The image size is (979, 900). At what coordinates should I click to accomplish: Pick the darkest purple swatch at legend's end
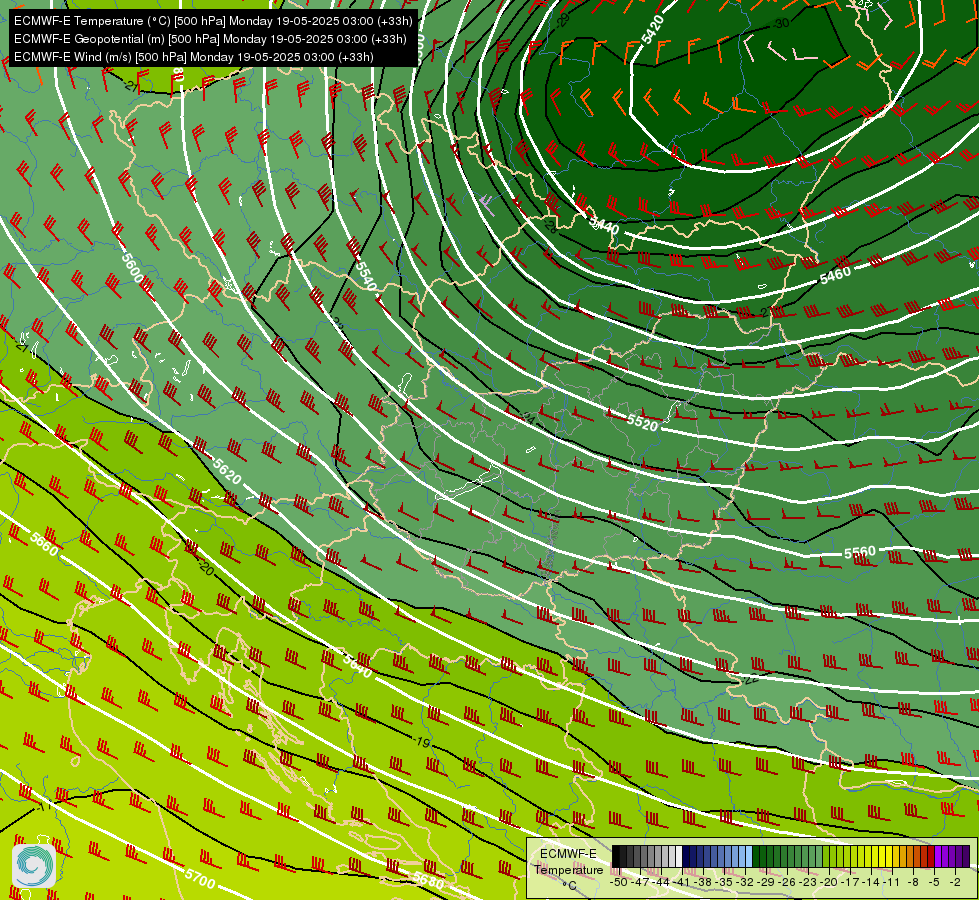pos(966,856)
